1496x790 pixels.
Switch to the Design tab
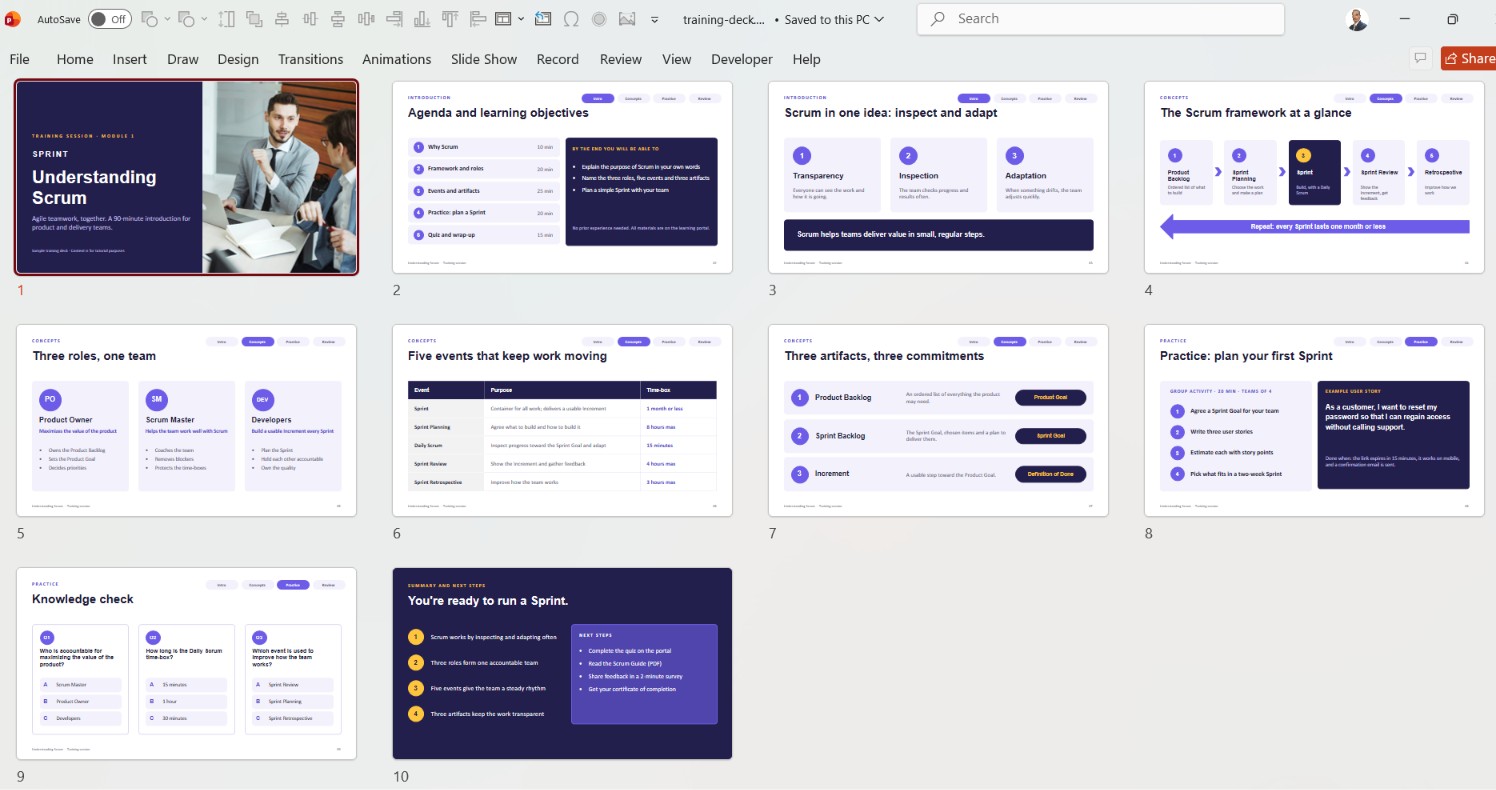(238, 59)
